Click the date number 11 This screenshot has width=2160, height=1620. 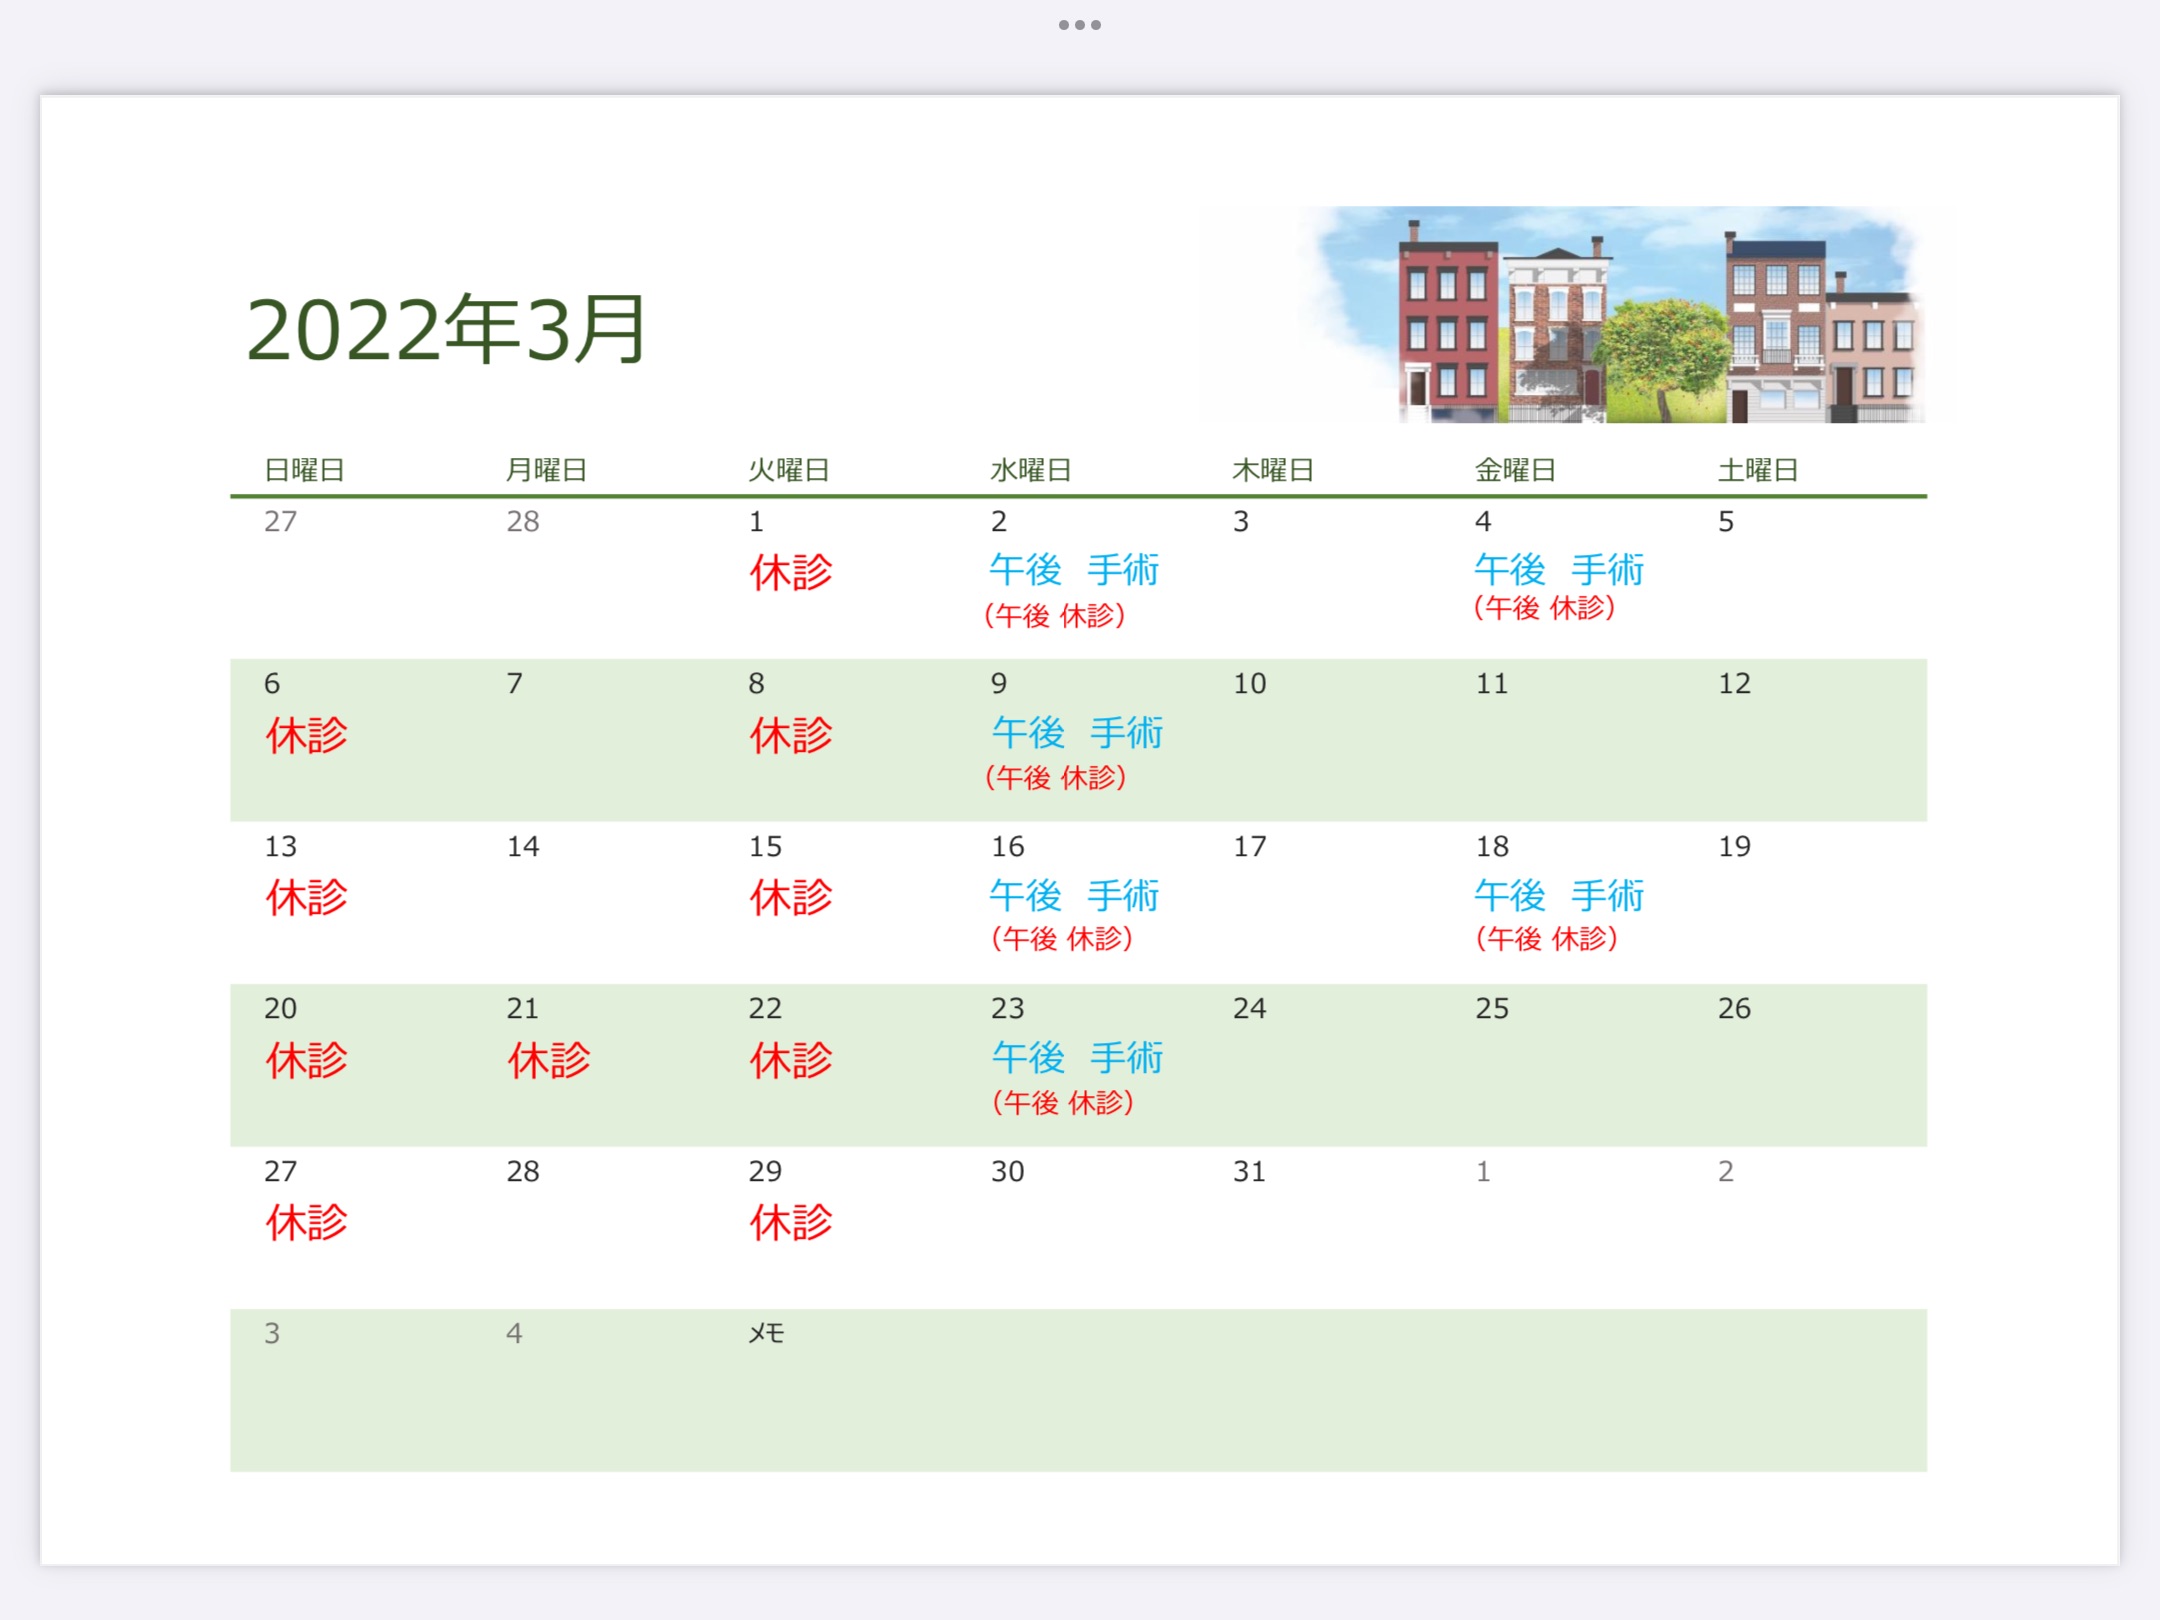pyautogui.click(x=1492, y=683)
